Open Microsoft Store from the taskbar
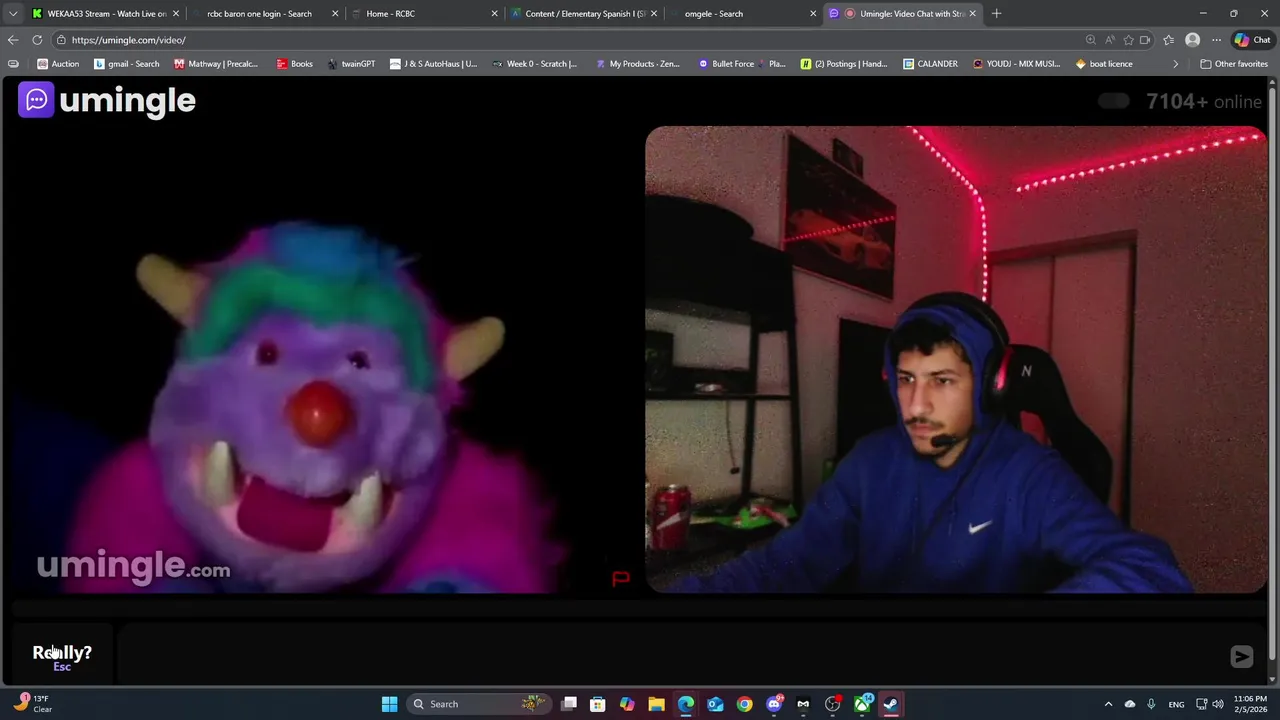 (597, 704)
